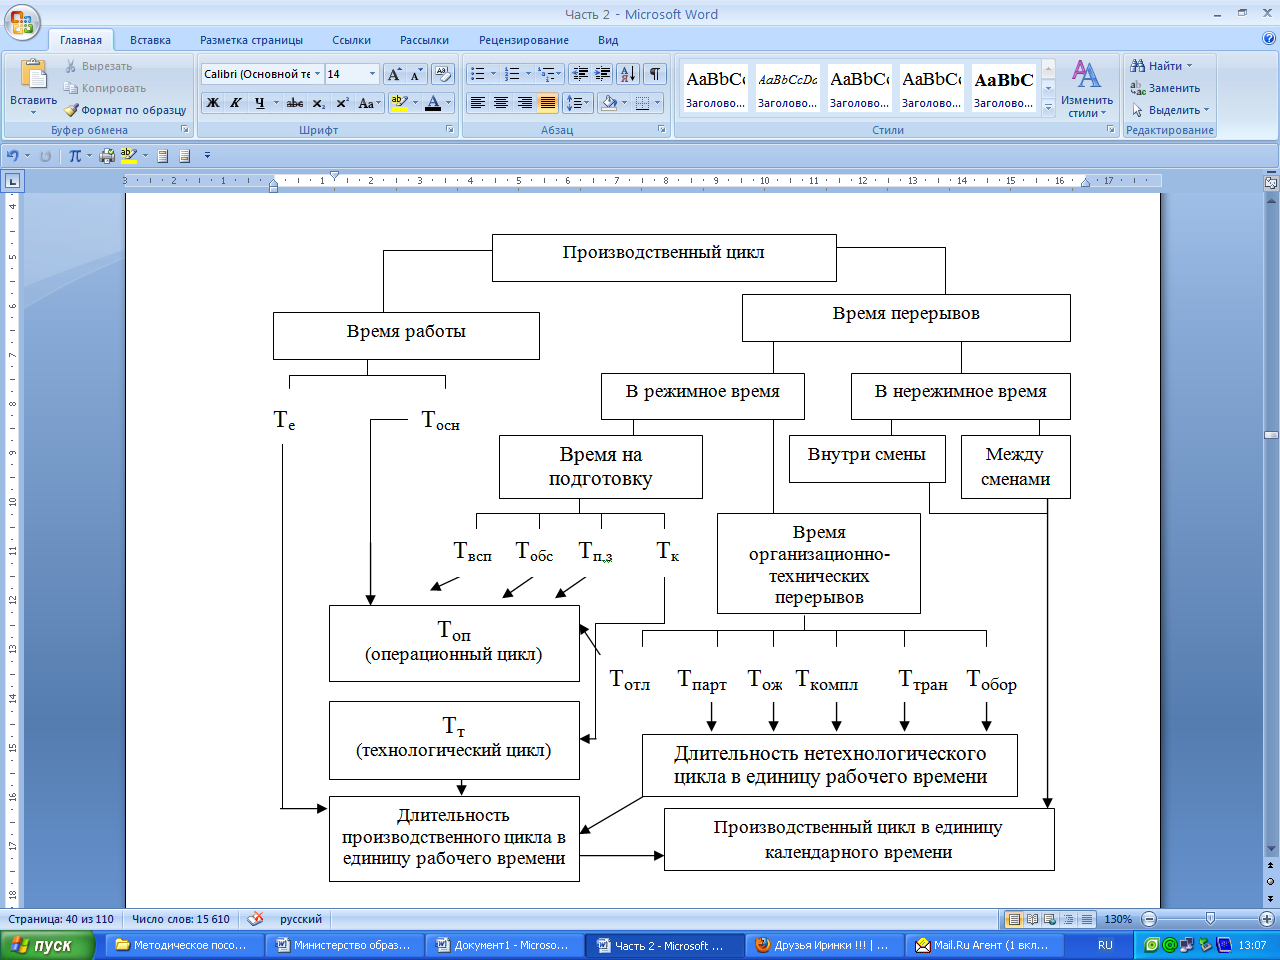Click the shading paint bucket
The height and width of the screenshot is (960, 1280).
coord(609,103)
